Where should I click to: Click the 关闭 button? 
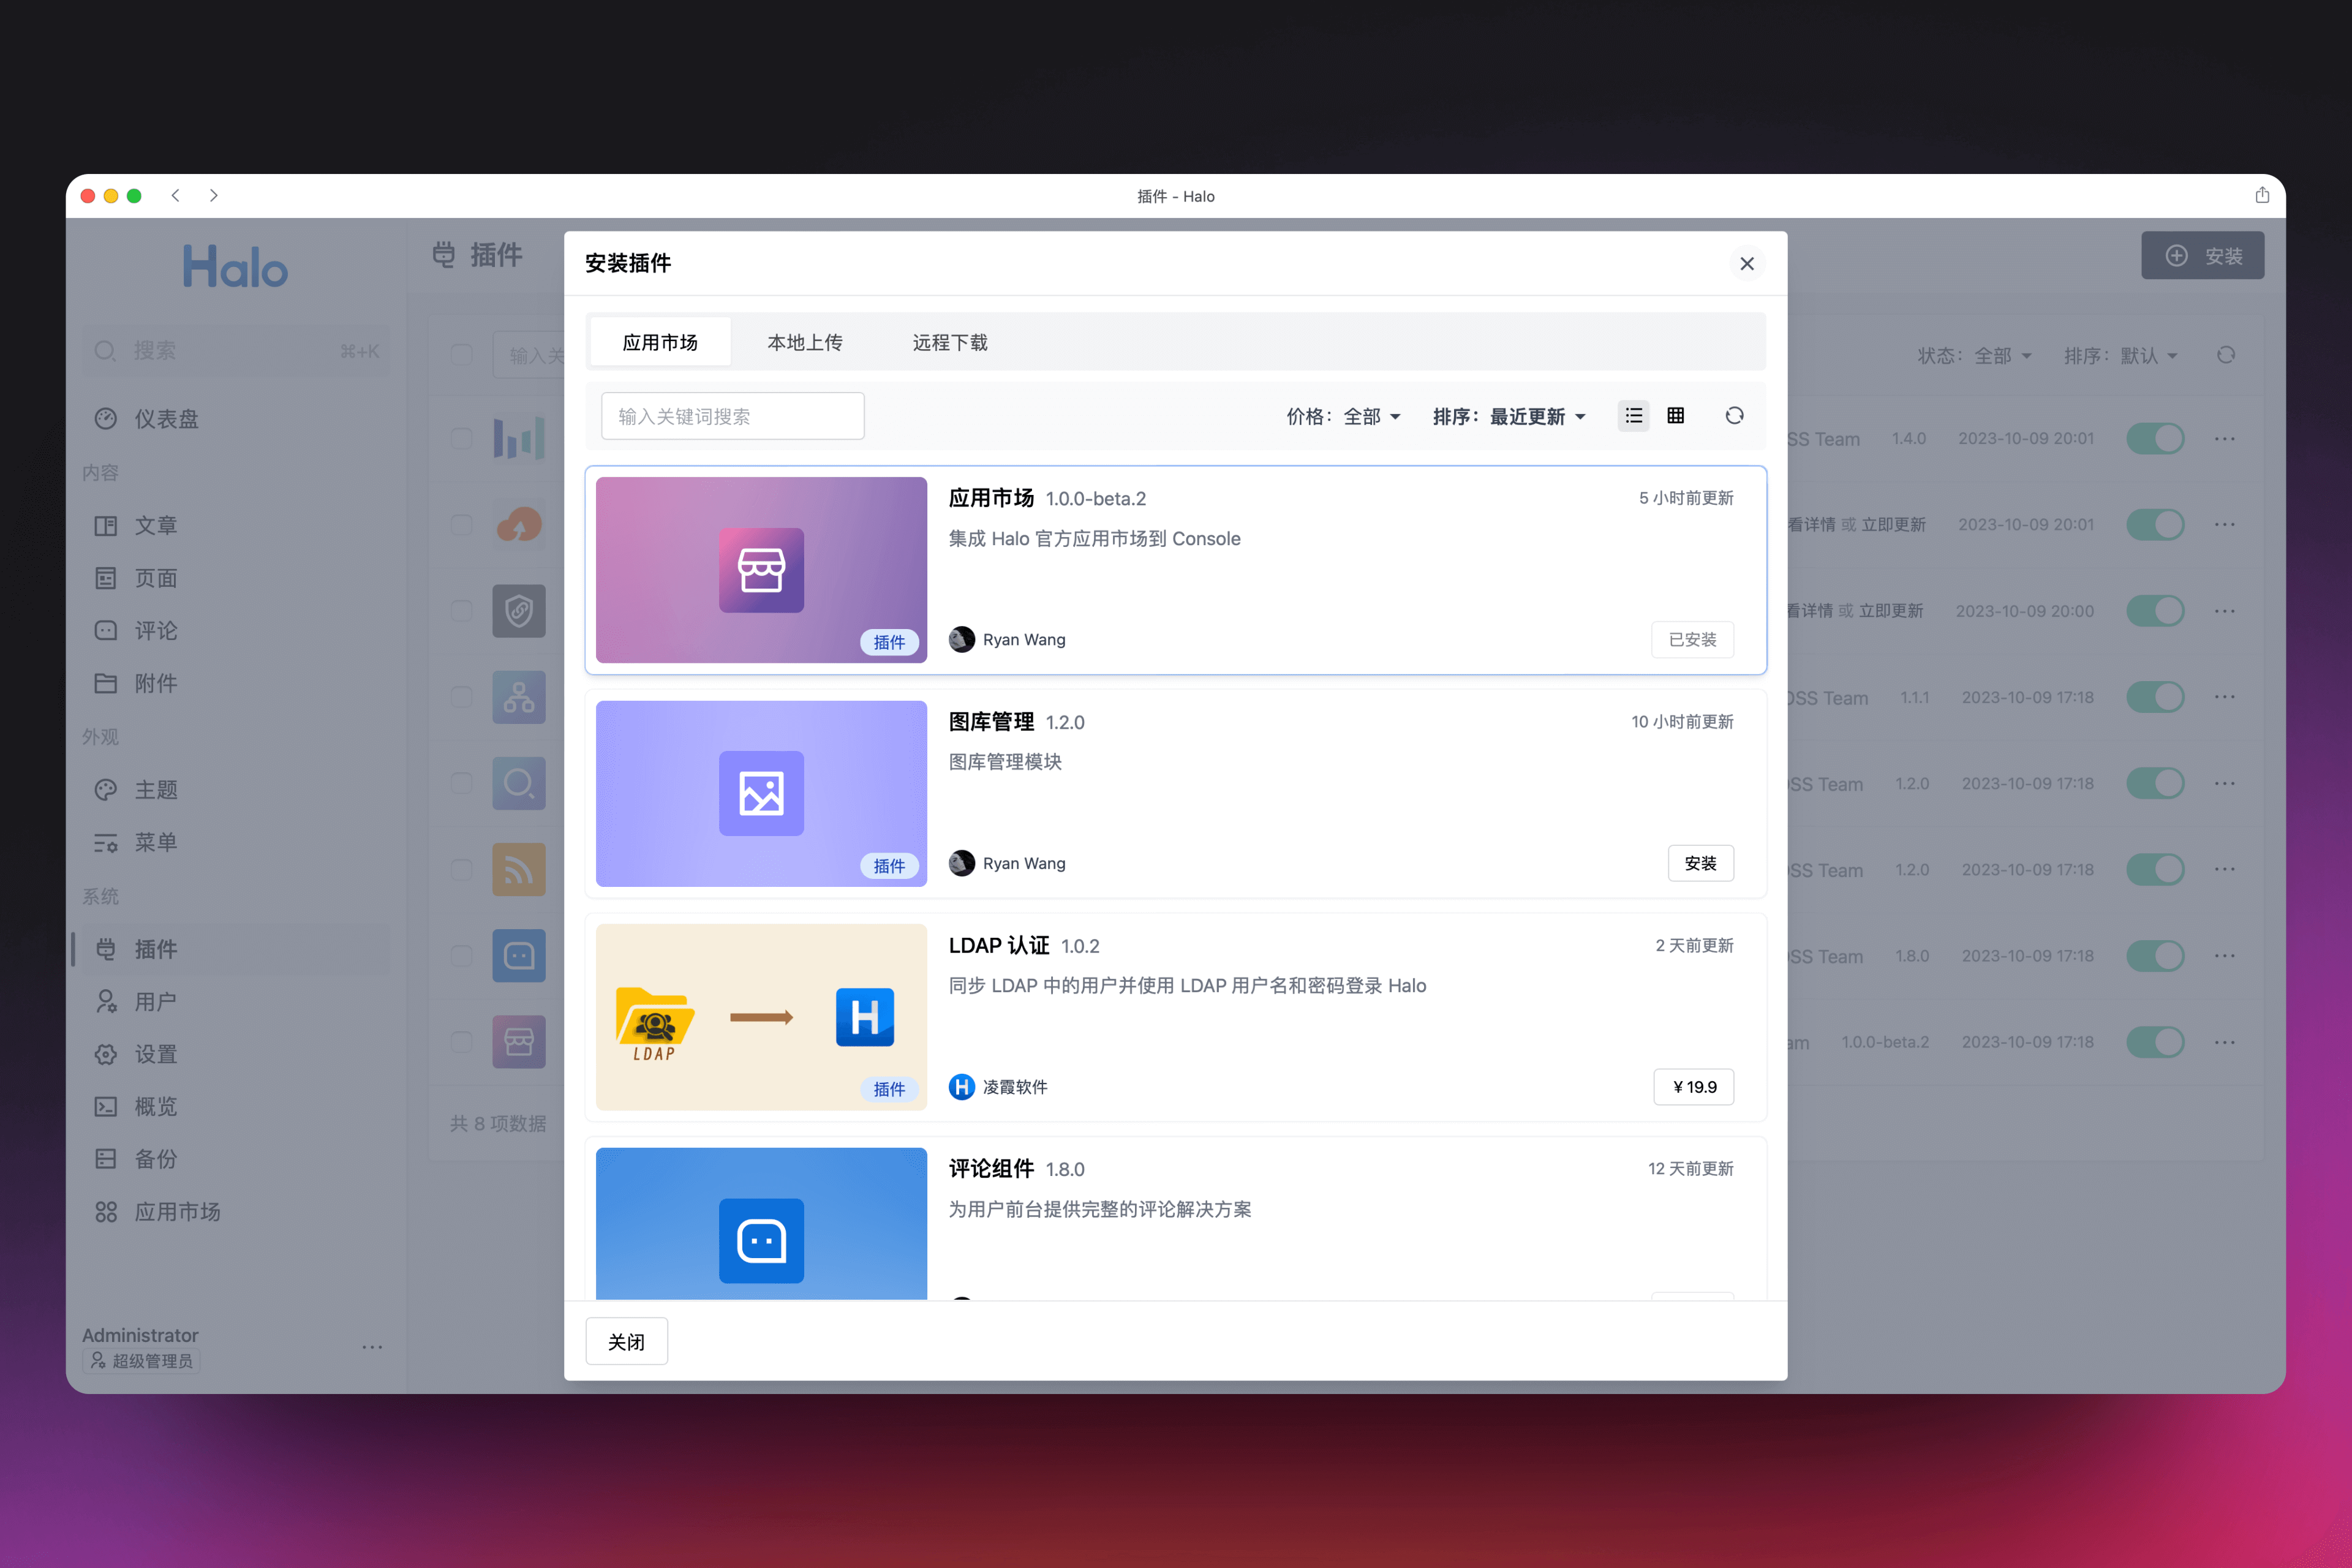(626, 1342)
